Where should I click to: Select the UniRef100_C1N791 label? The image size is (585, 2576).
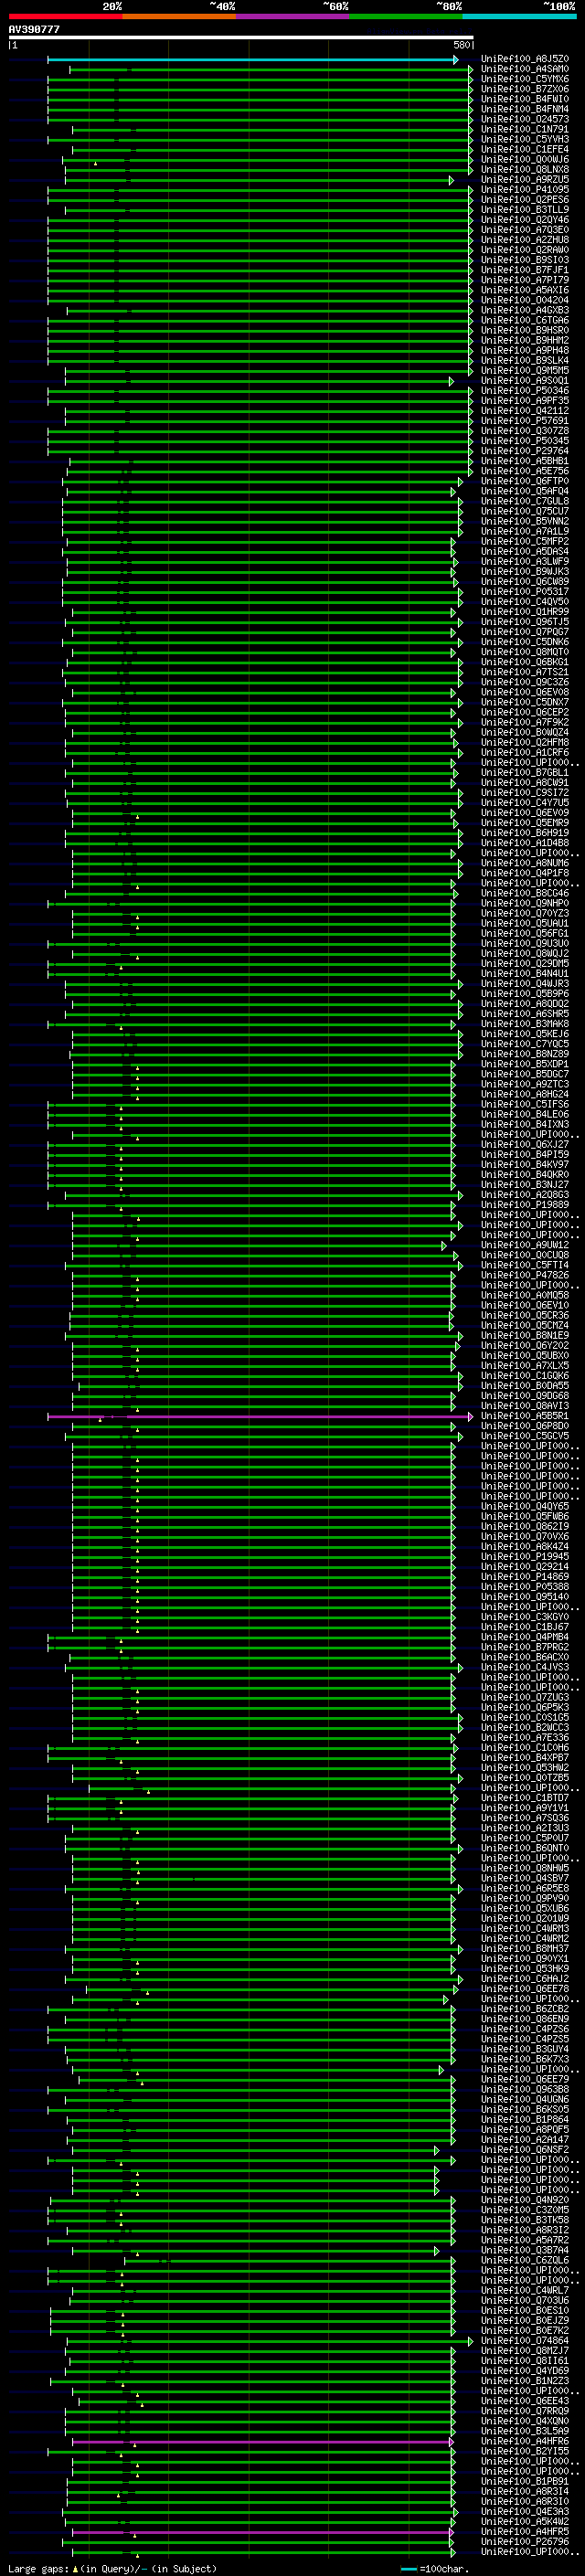point(525,129)
